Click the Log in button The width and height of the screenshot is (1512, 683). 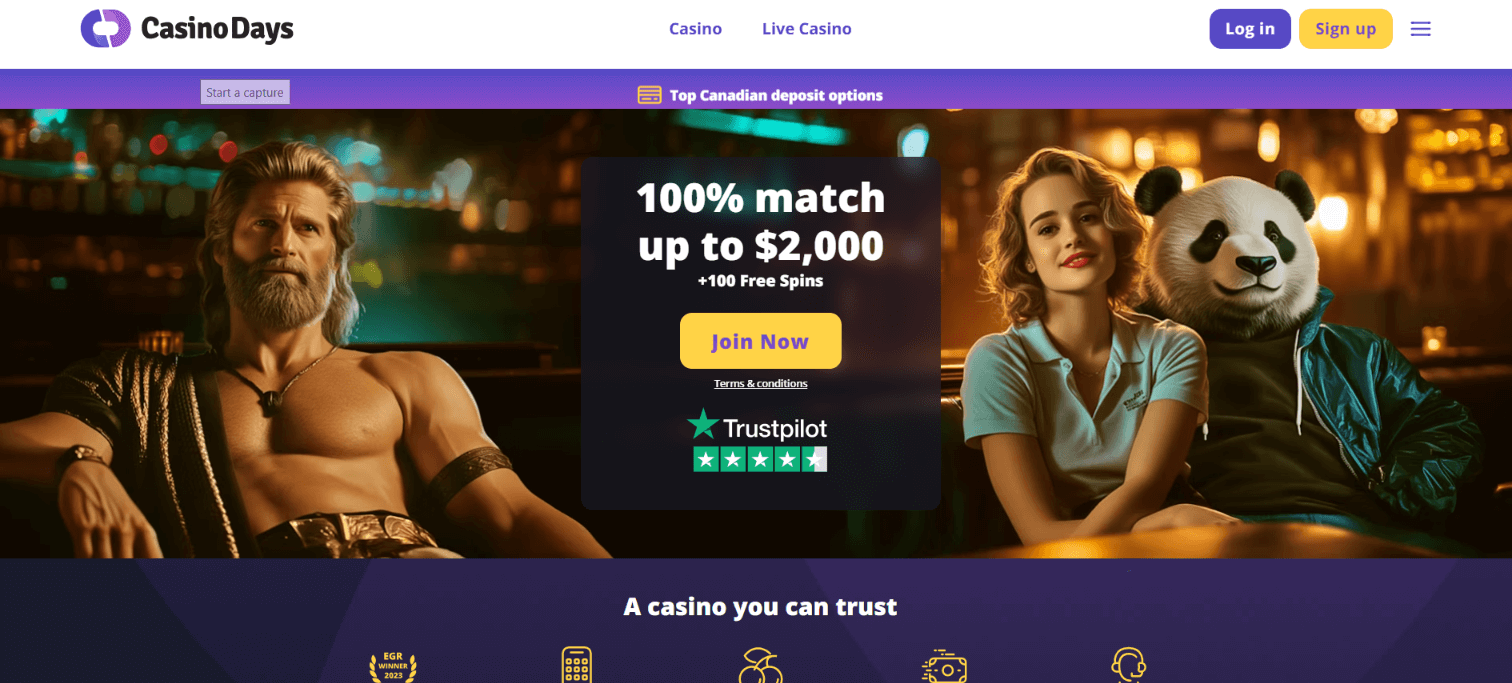click(x=1250, y=29)
